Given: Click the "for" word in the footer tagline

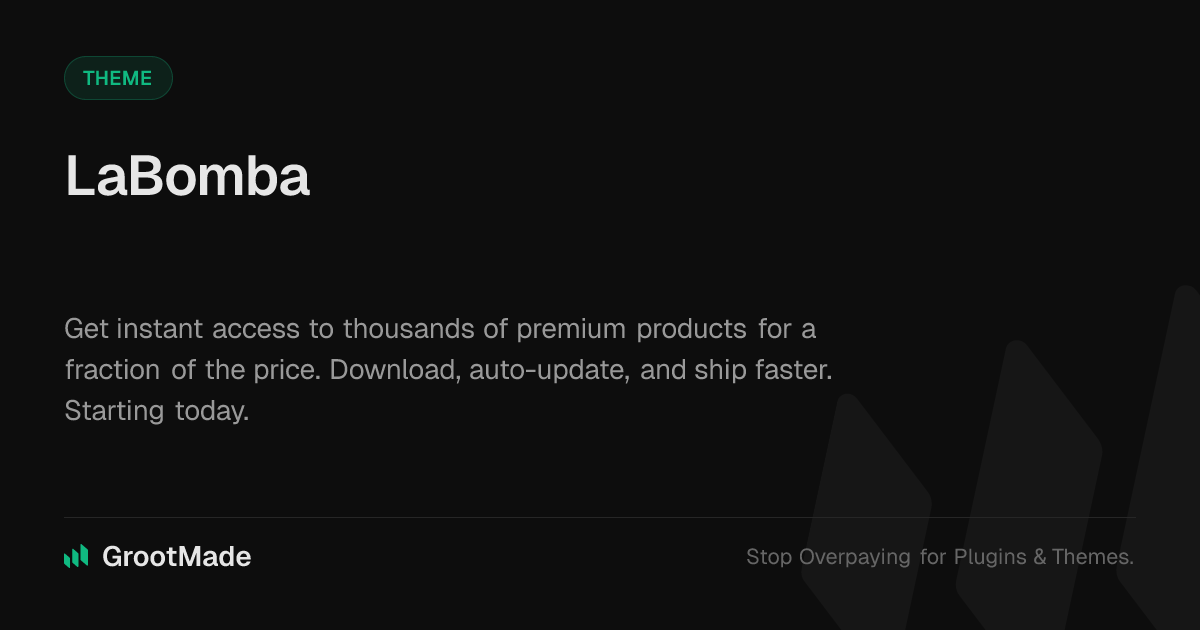Looking at the screenshot, I should pyautogui.click(x=933, y=557).
